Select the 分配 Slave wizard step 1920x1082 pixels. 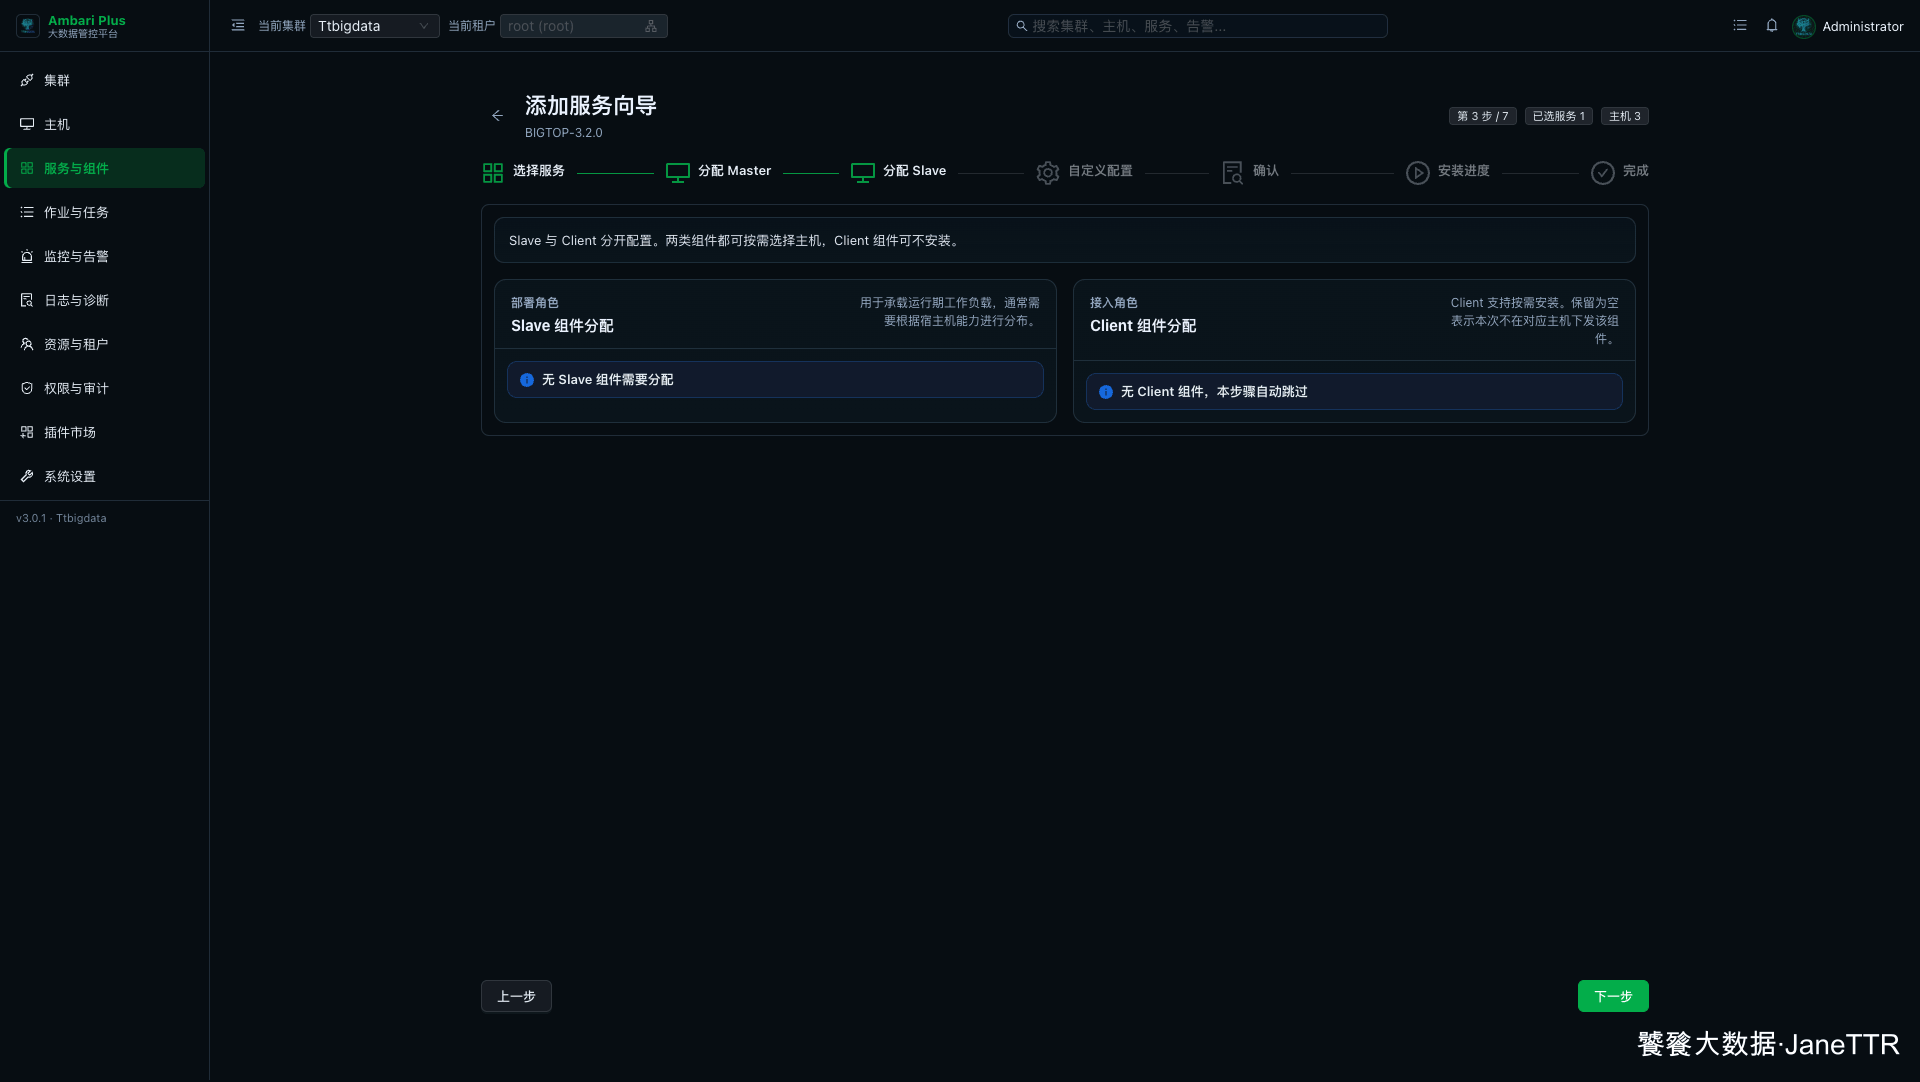(x=898, y=172)
